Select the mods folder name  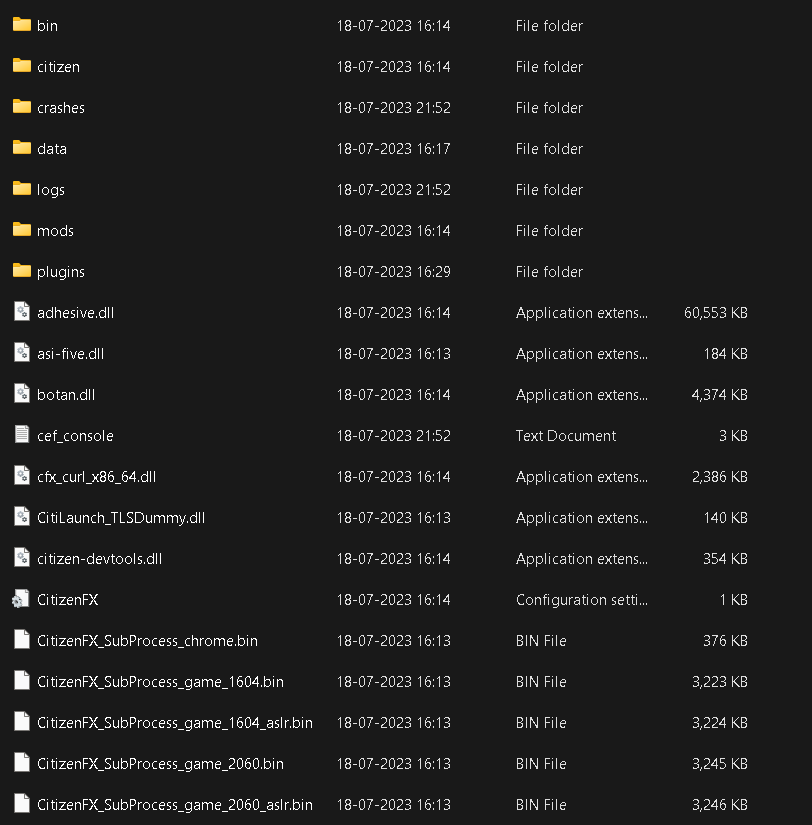tap(55, 231)
